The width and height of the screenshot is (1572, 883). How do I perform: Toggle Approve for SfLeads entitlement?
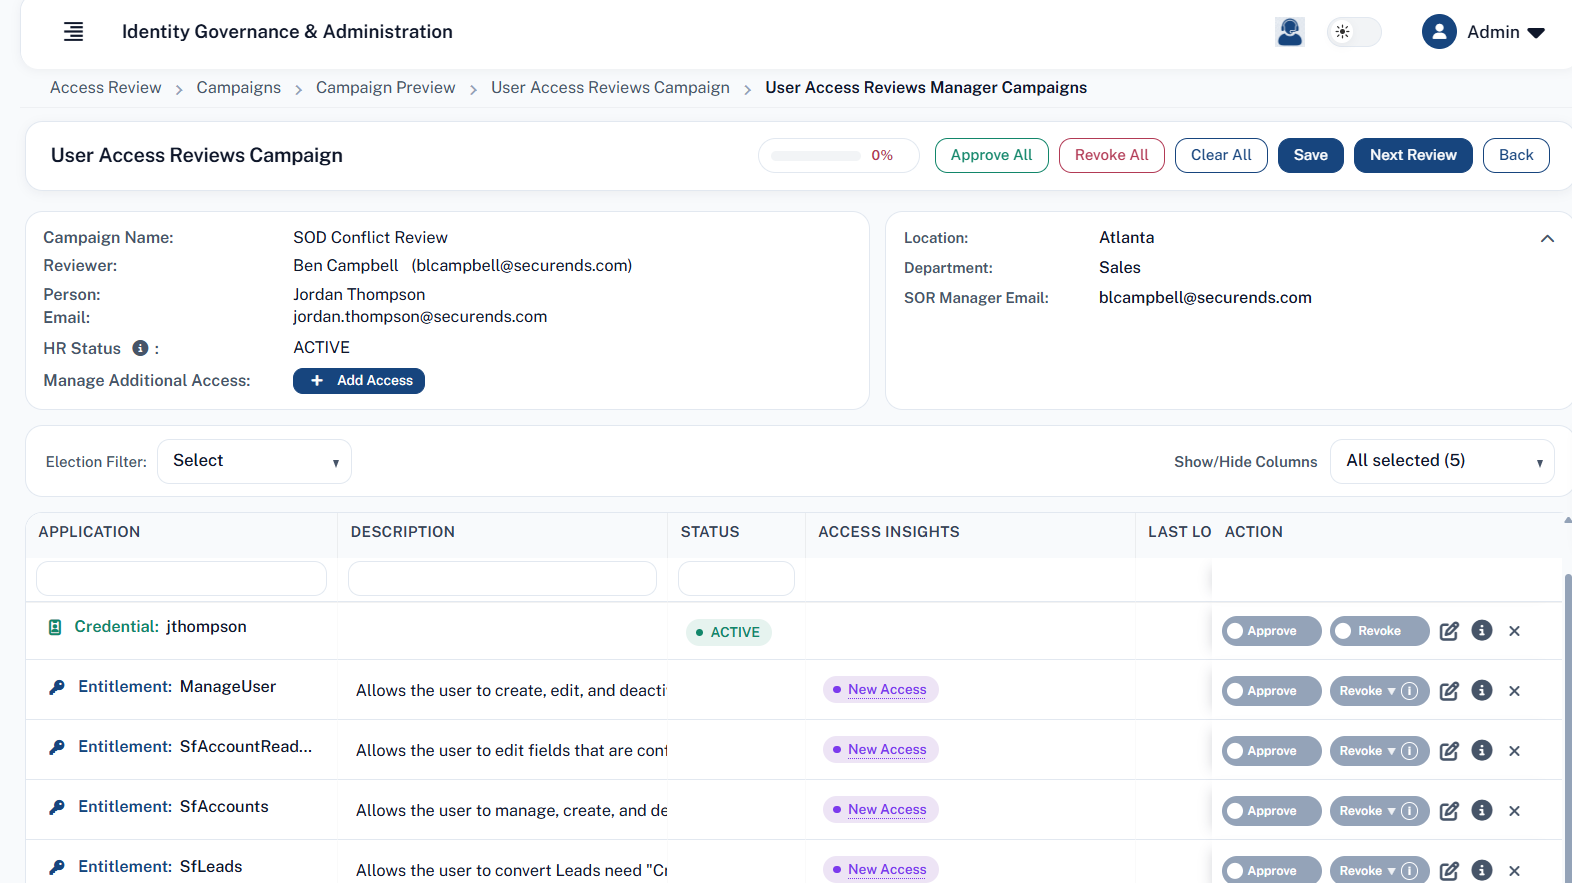1271,870
